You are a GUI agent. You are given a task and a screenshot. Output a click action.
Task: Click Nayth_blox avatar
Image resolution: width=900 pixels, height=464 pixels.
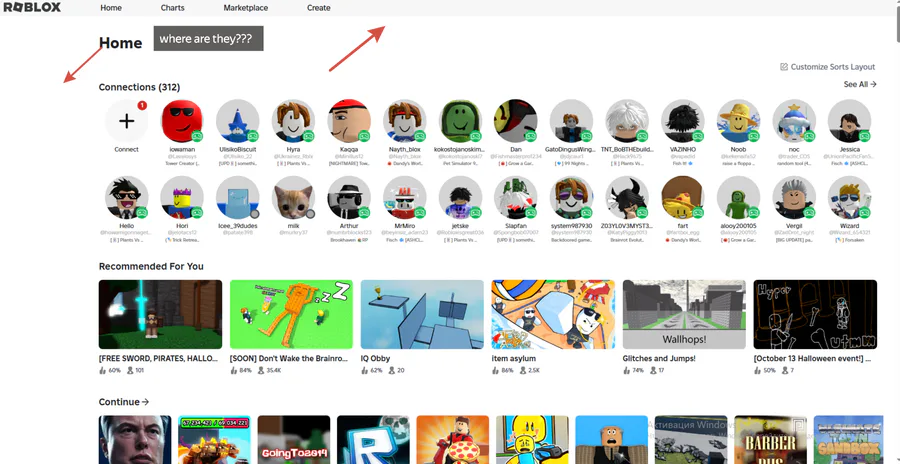405,121
